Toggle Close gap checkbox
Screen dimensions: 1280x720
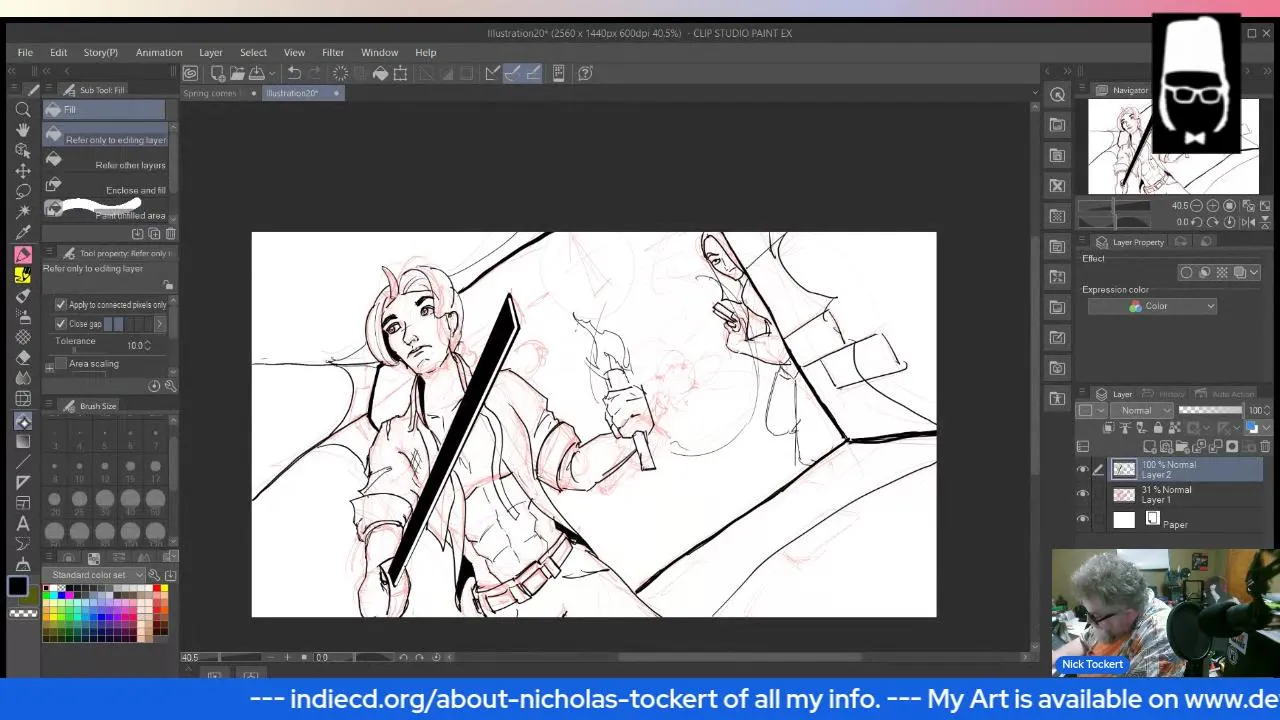coord(61,324)
